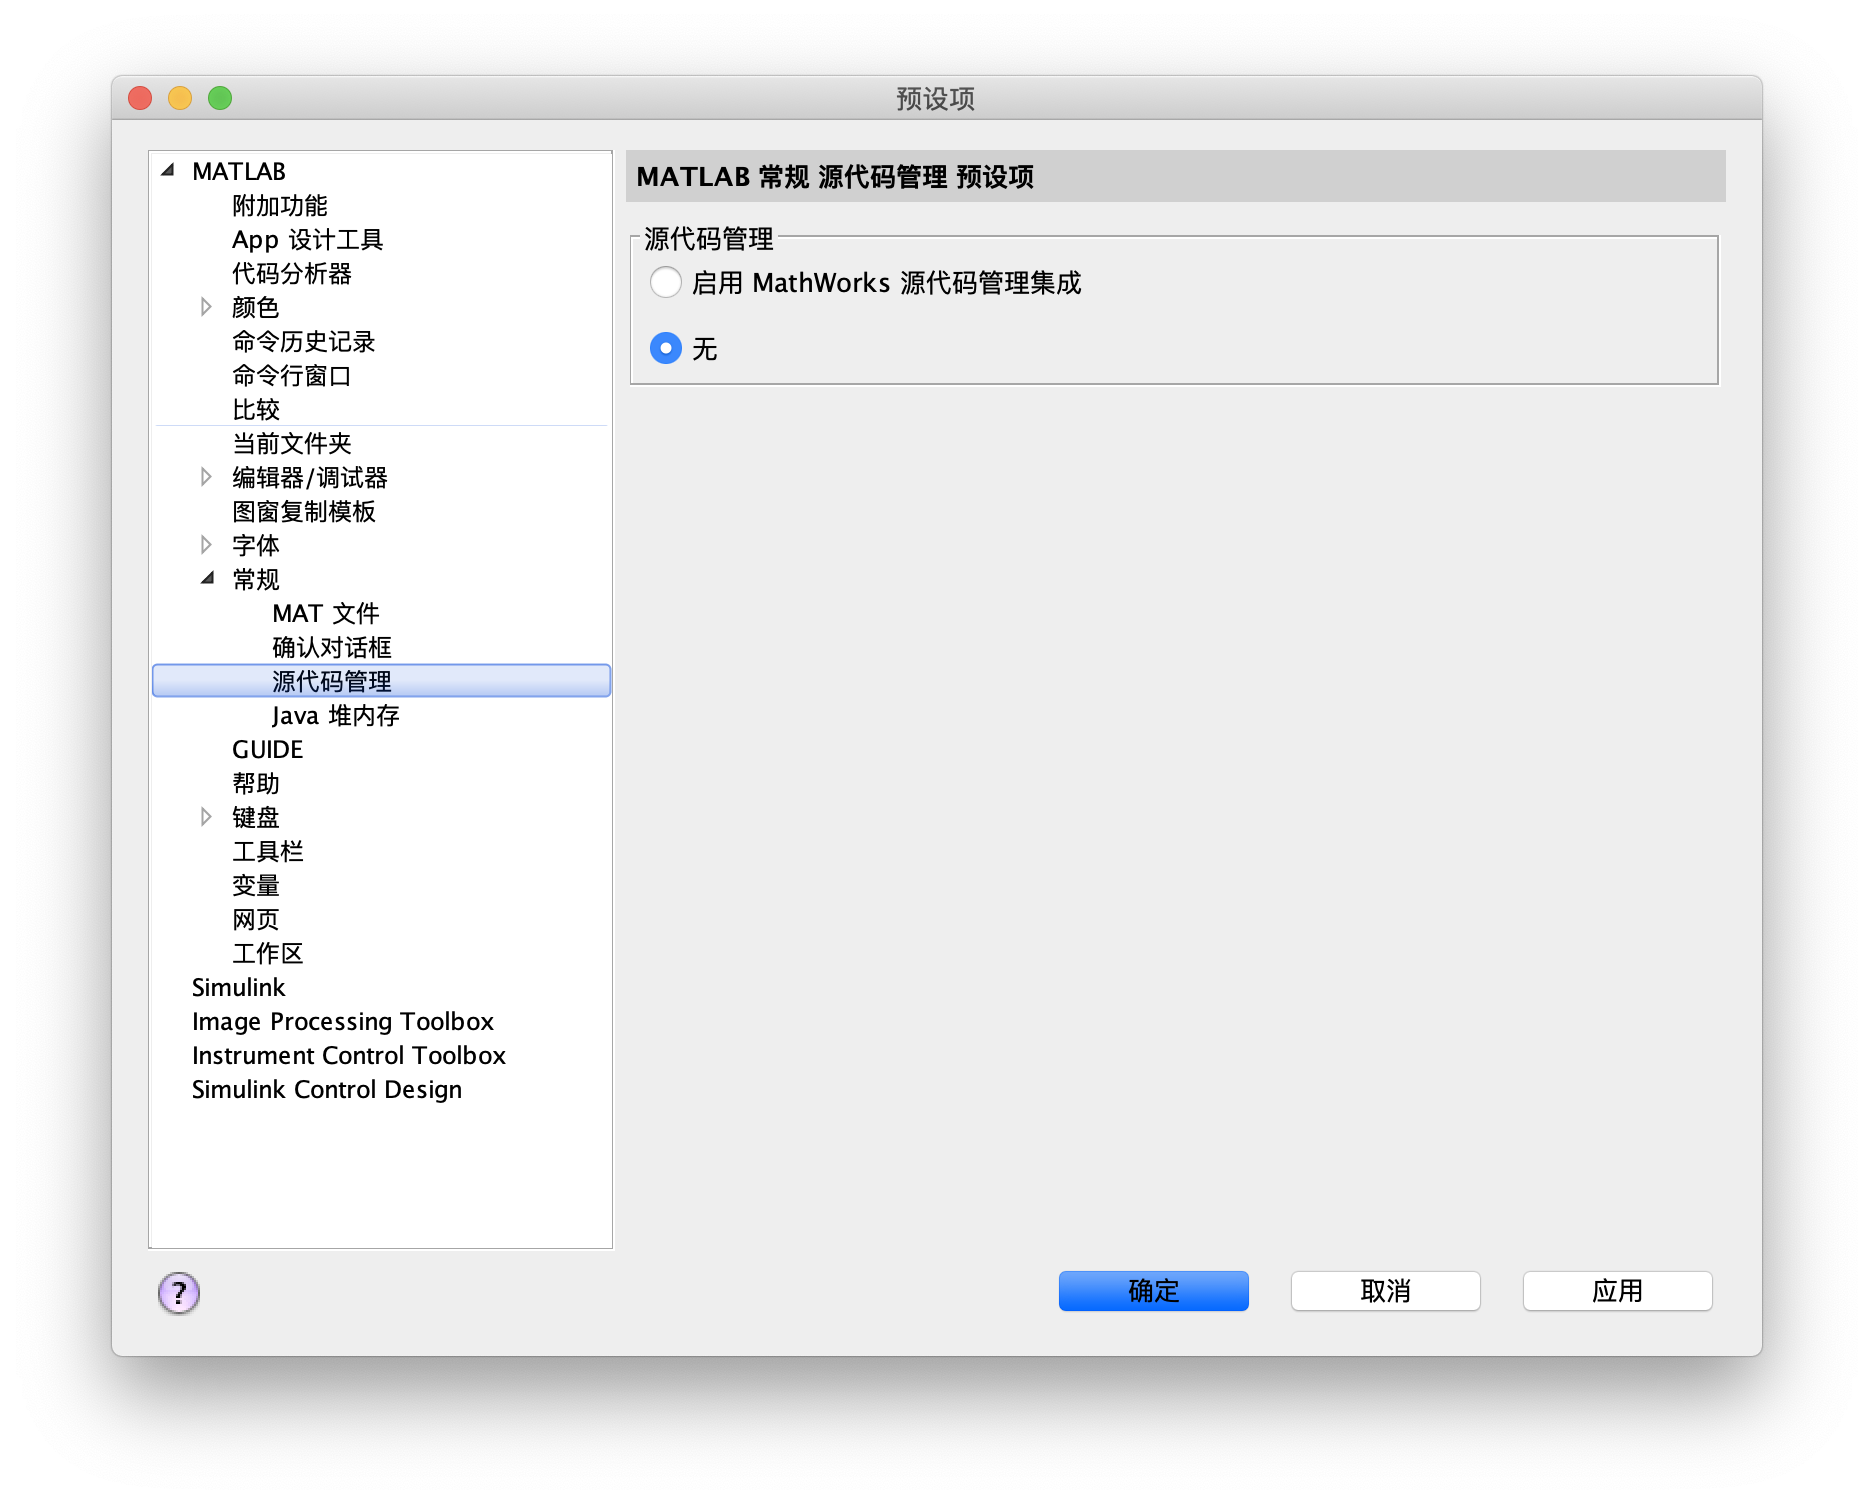Open 附加功能 preferences
Image resolution: width=1874 pixels, height=1504 pixels.
pyautogui.click(x=280, y=206)
